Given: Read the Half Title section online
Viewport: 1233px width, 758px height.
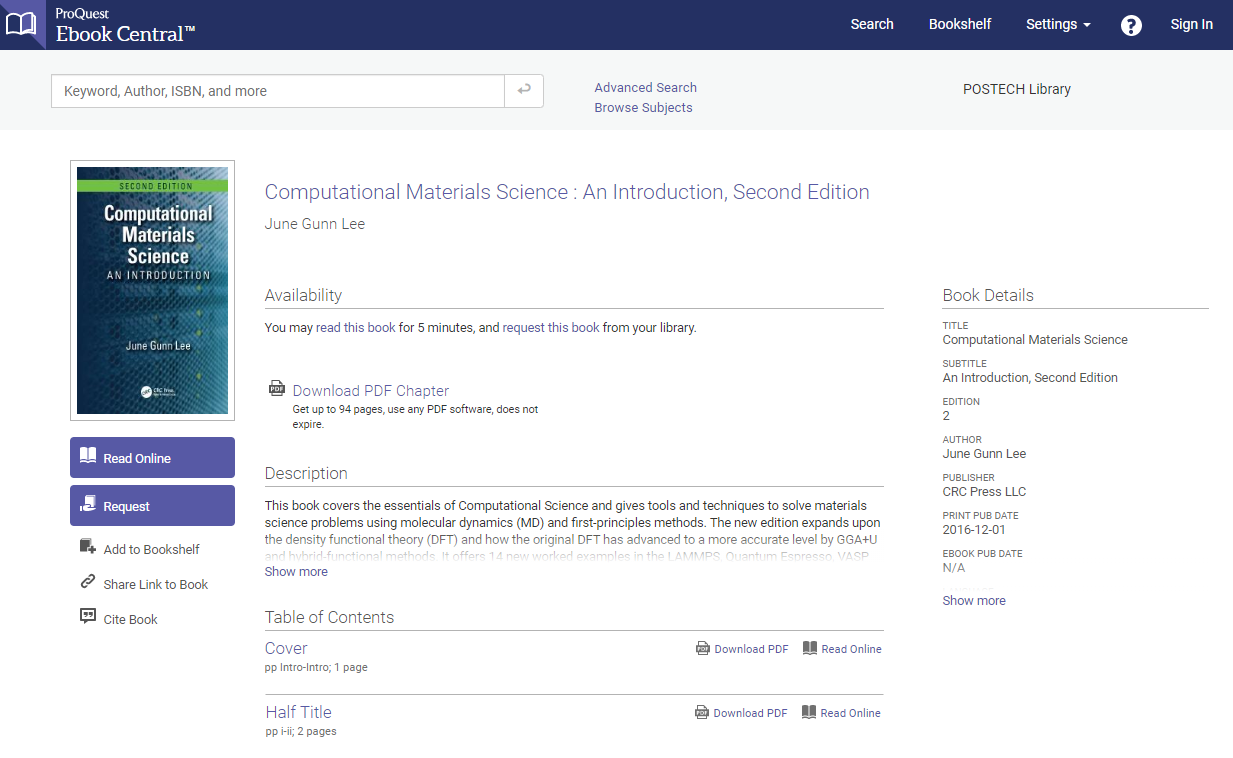Looking at the screenshot, I should pyautogui.click(x=850, y=713).
